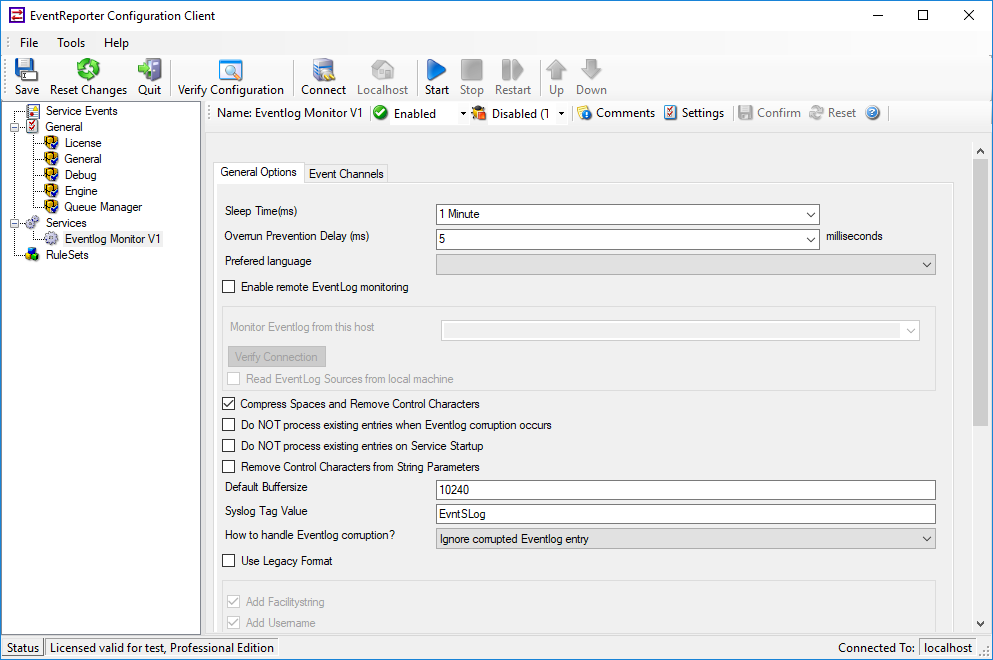This screenshot has width=993, height=660.
Task: Click the Verify Configuration magnifier icon
Action: (x=231, y=70)
